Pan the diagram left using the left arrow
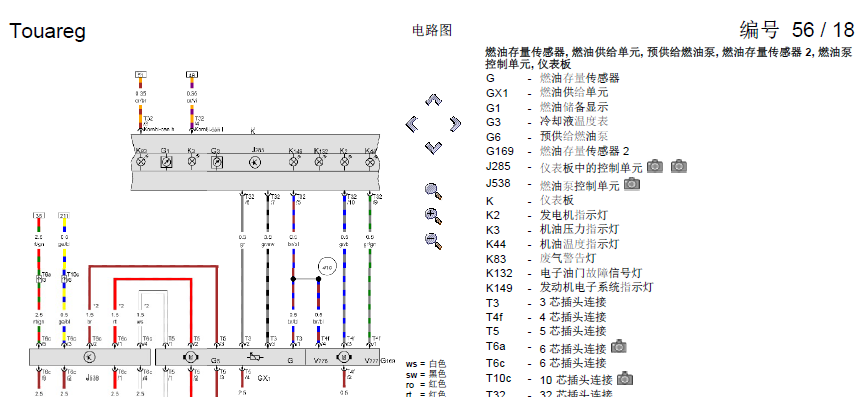 [413, 124]
